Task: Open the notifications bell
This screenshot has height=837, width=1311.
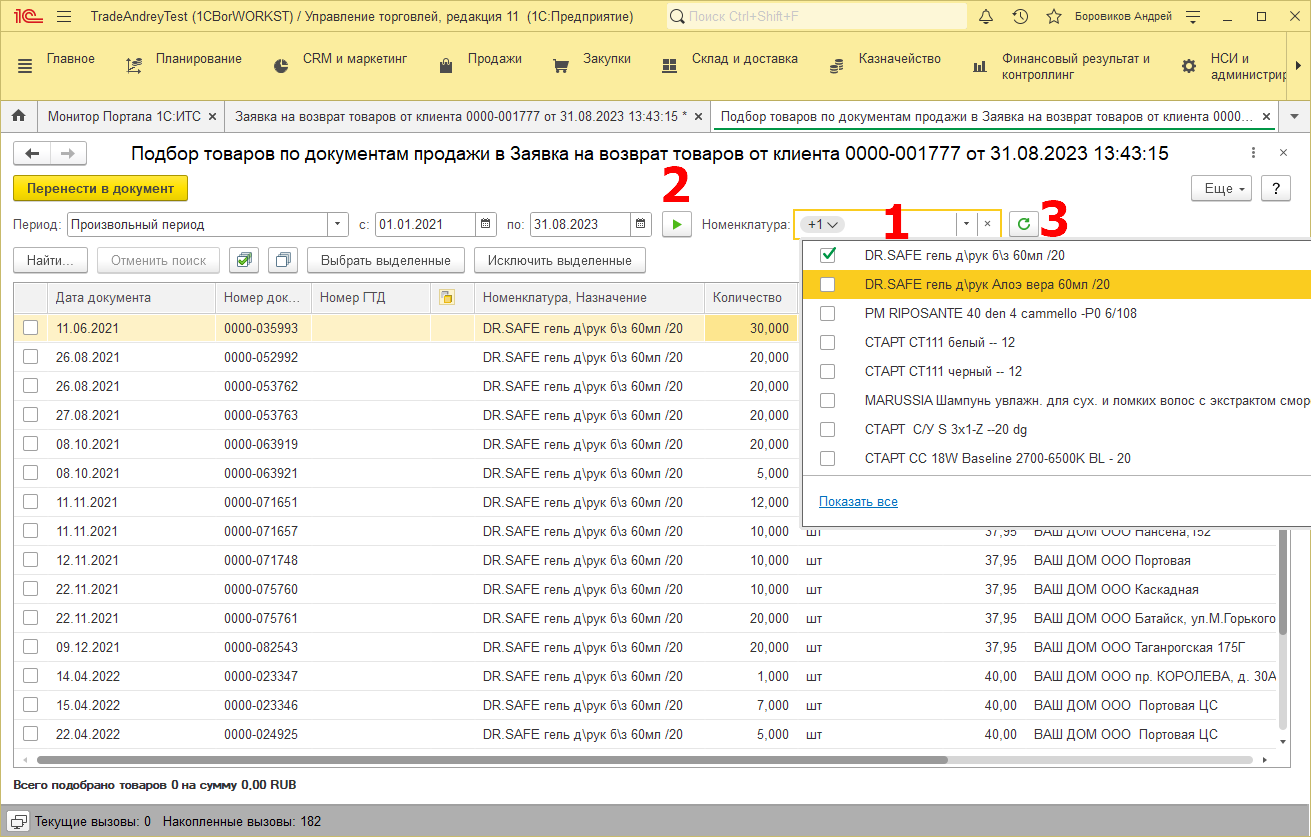Action: coord(986,17)
